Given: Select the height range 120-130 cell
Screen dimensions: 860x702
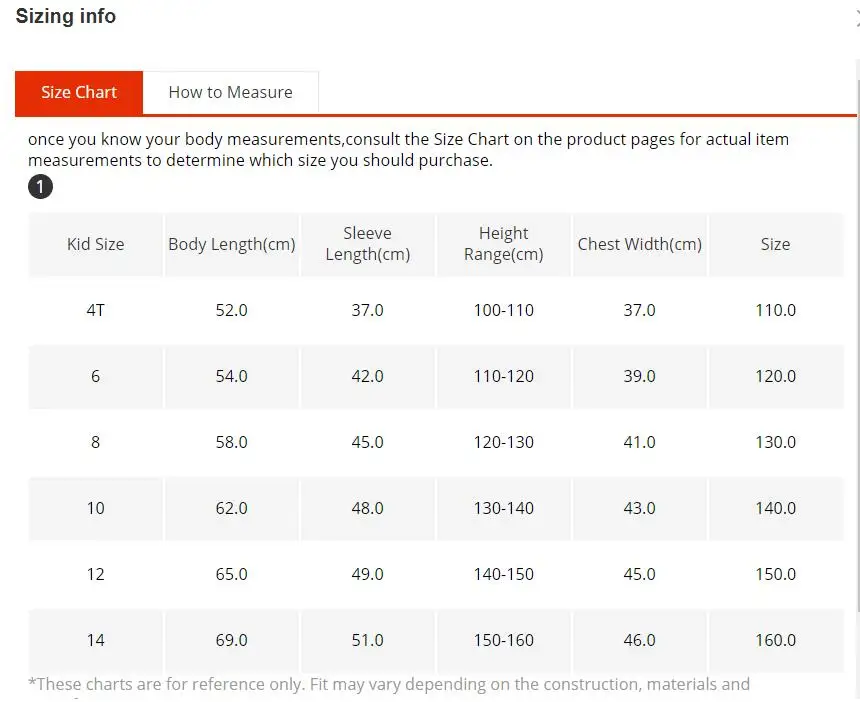Looking at the screenshot, I should click(503, 442).
